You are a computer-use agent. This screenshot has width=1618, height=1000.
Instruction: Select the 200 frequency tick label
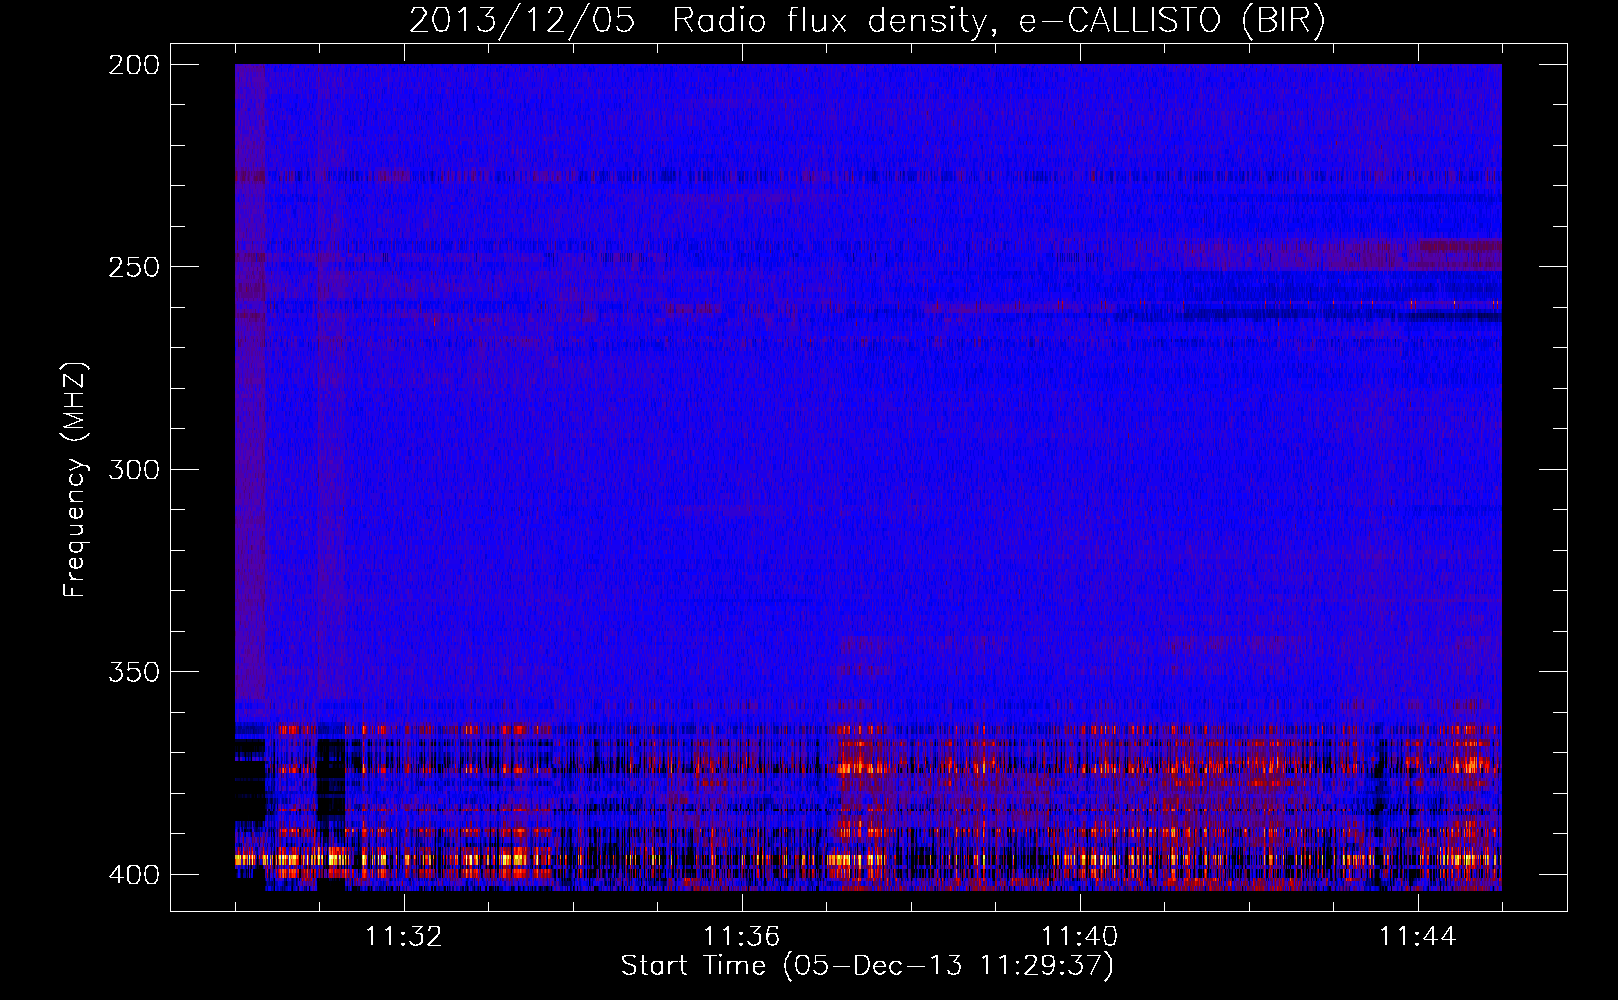point(133,65)
